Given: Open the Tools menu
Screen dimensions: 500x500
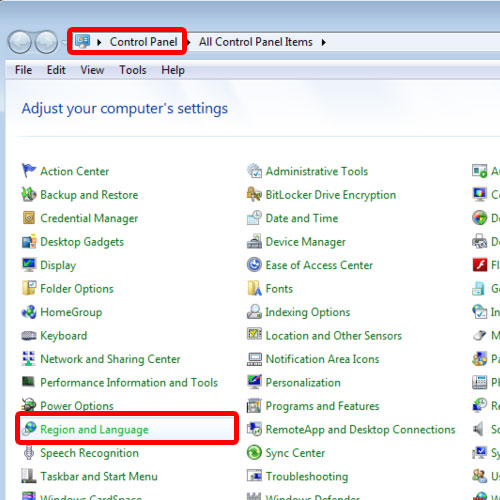Looking at the screenshot, I should pyautogui.click(x=133, y=70).
